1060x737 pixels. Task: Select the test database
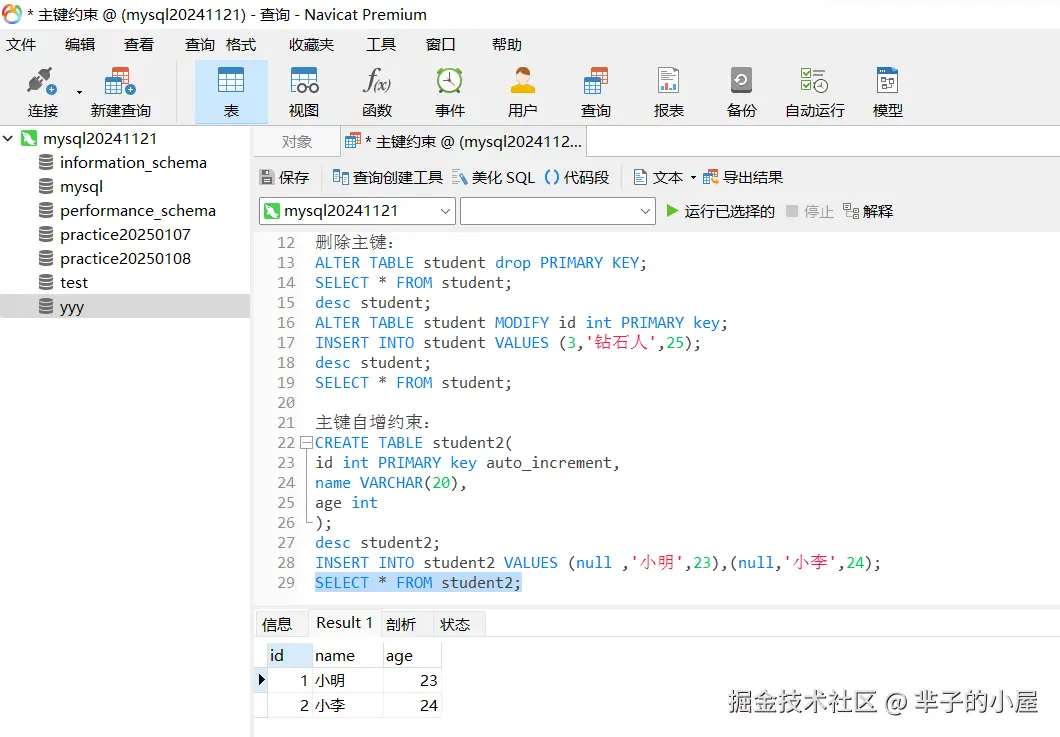tap(74, 283)
